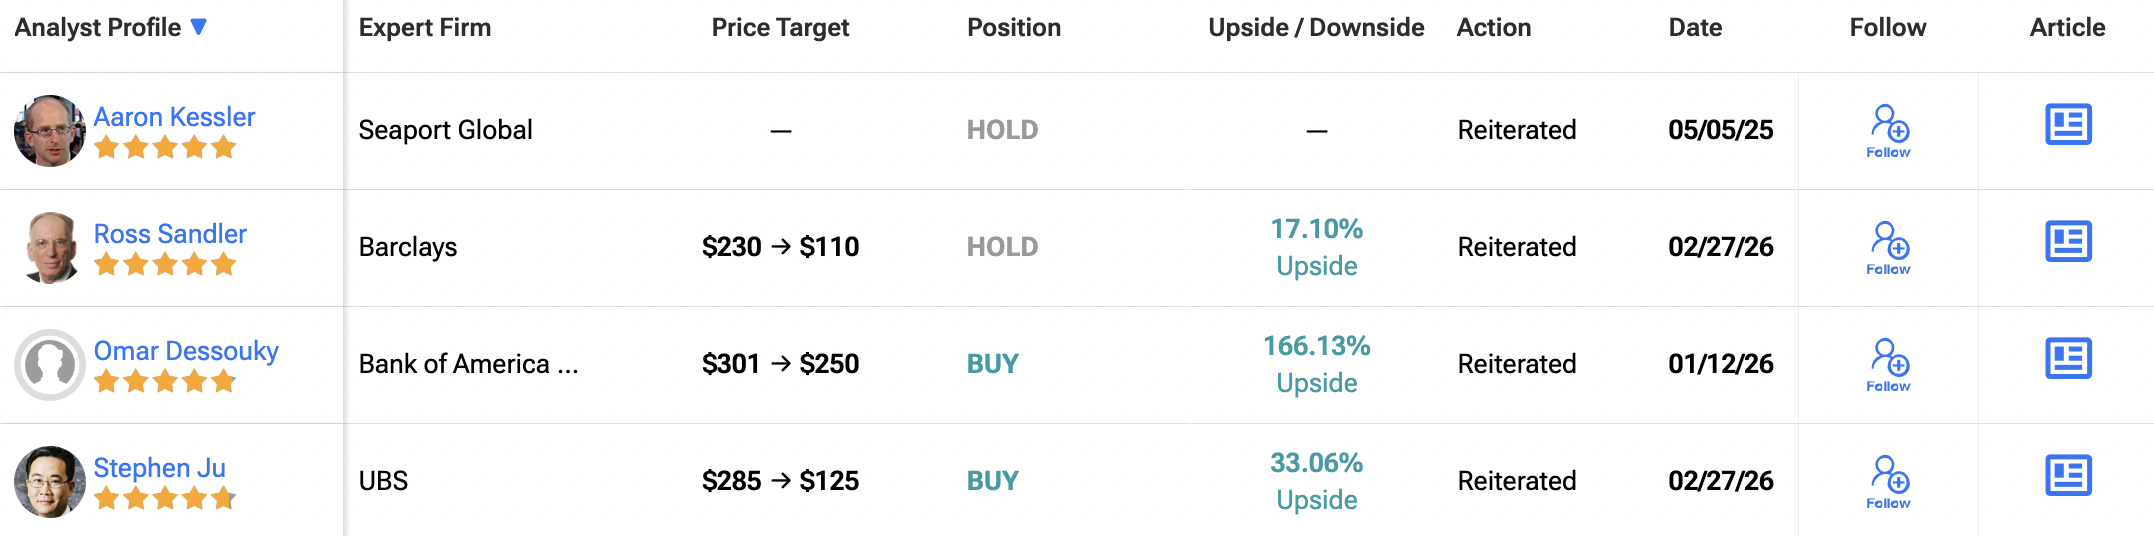Follow analyst Ross Sandler
Viewport: 2154px width, 536px height.
pos(1888,248)
